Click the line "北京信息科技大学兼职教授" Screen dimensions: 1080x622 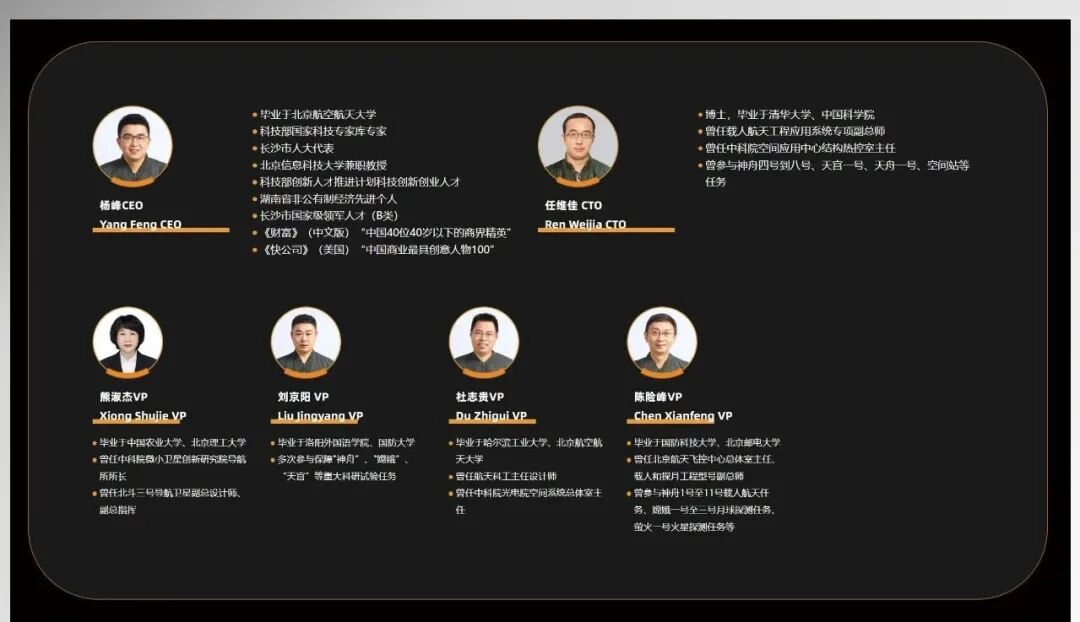tap(323, 165)
